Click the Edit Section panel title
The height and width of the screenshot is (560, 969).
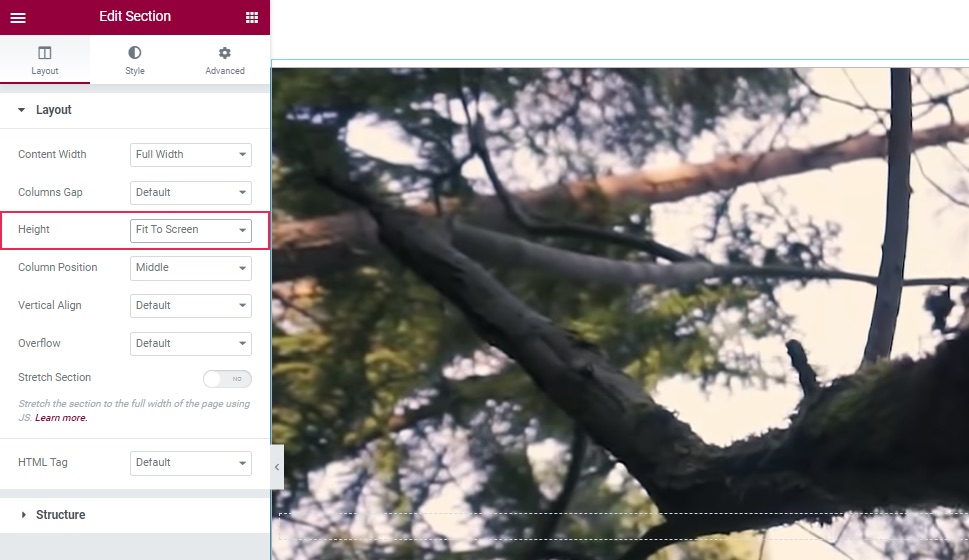pyautogui.click(x=135, y=17)
